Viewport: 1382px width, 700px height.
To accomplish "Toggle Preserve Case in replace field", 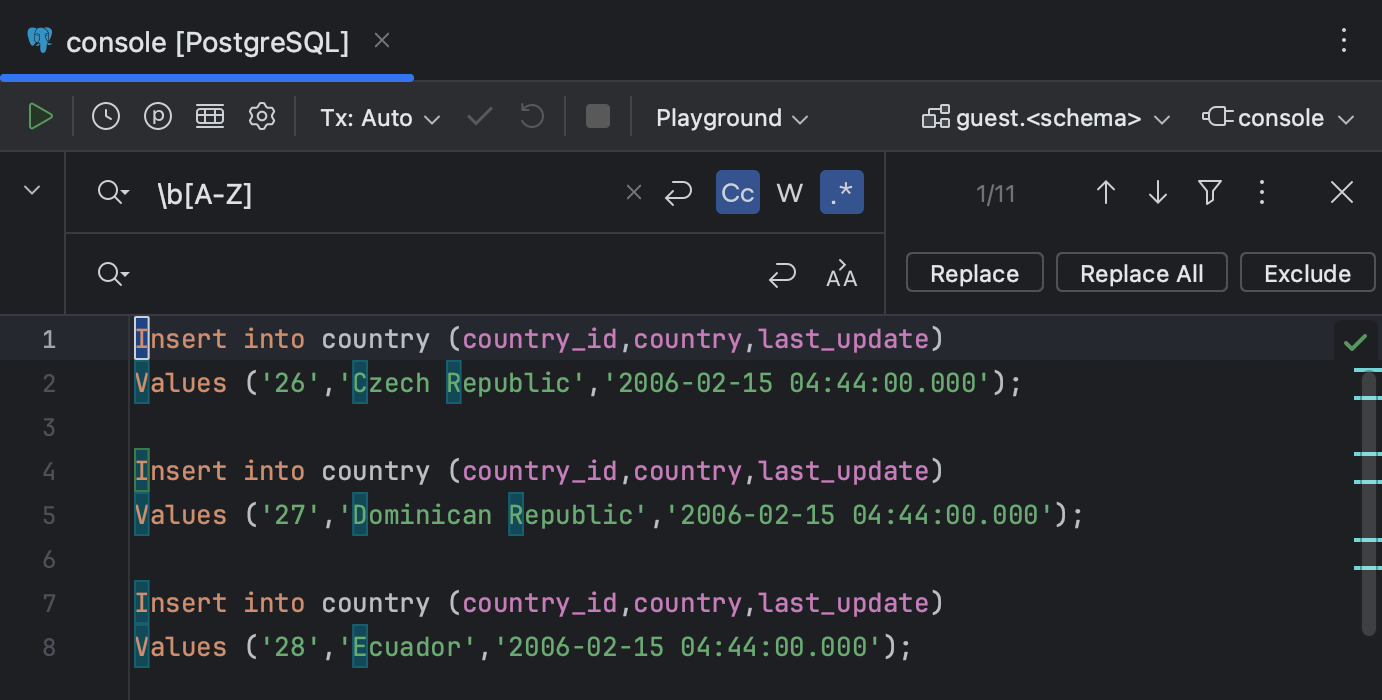I will (842, 275).
